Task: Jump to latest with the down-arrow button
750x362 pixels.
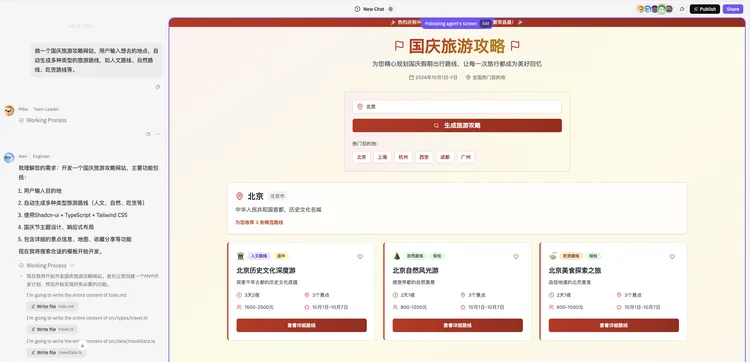Action: 82,345
